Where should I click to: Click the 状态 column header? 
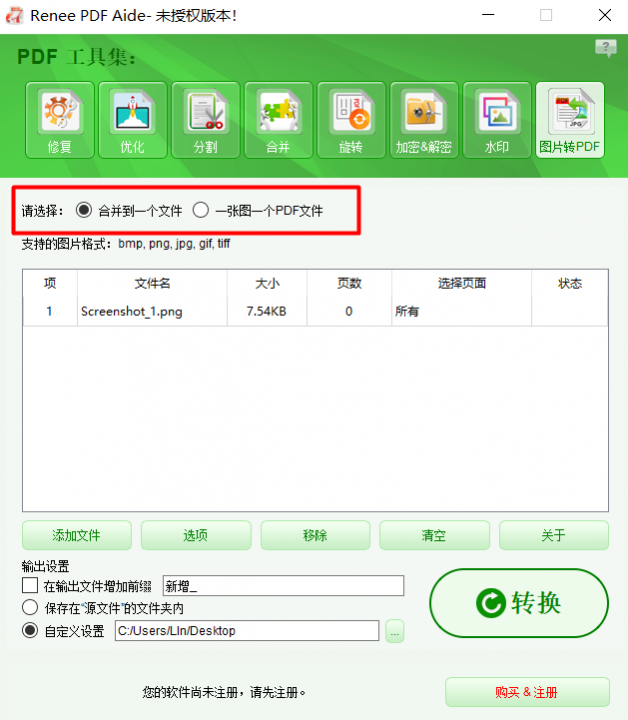pyautogui.click(x=570, y=283)
